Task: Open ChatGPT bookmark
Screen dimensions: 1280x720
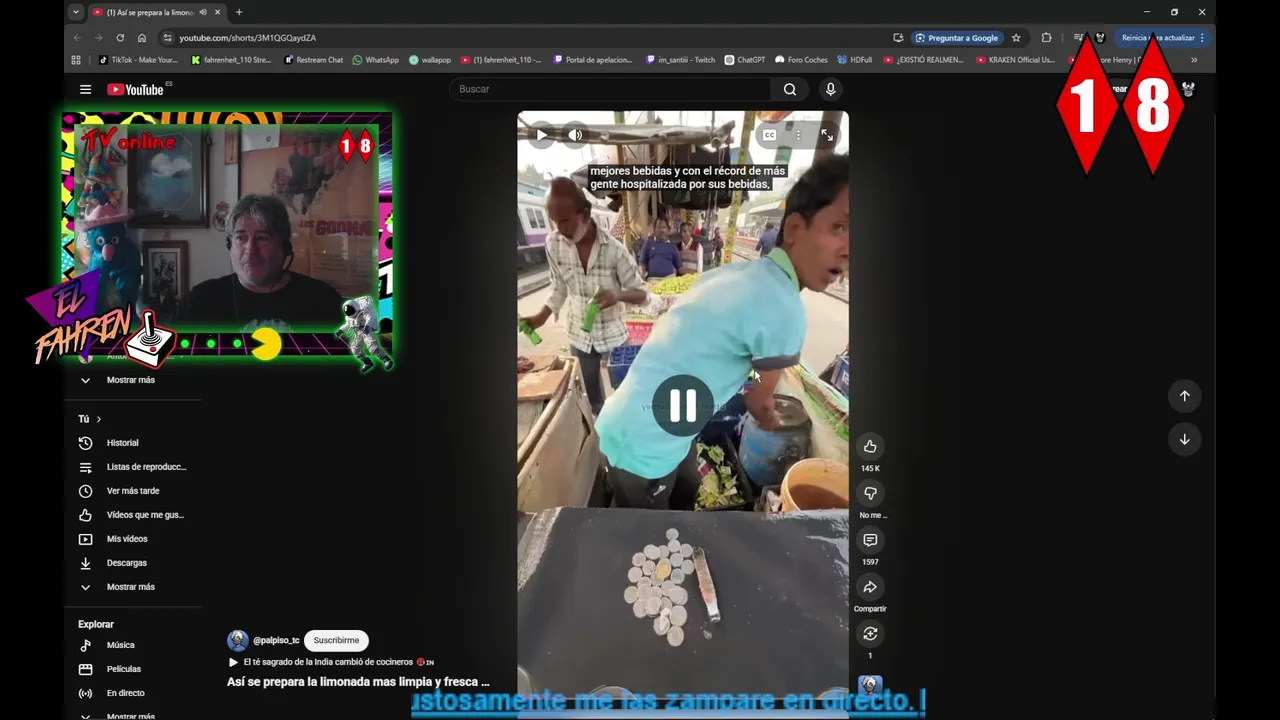Action: (x=745, y=60)
